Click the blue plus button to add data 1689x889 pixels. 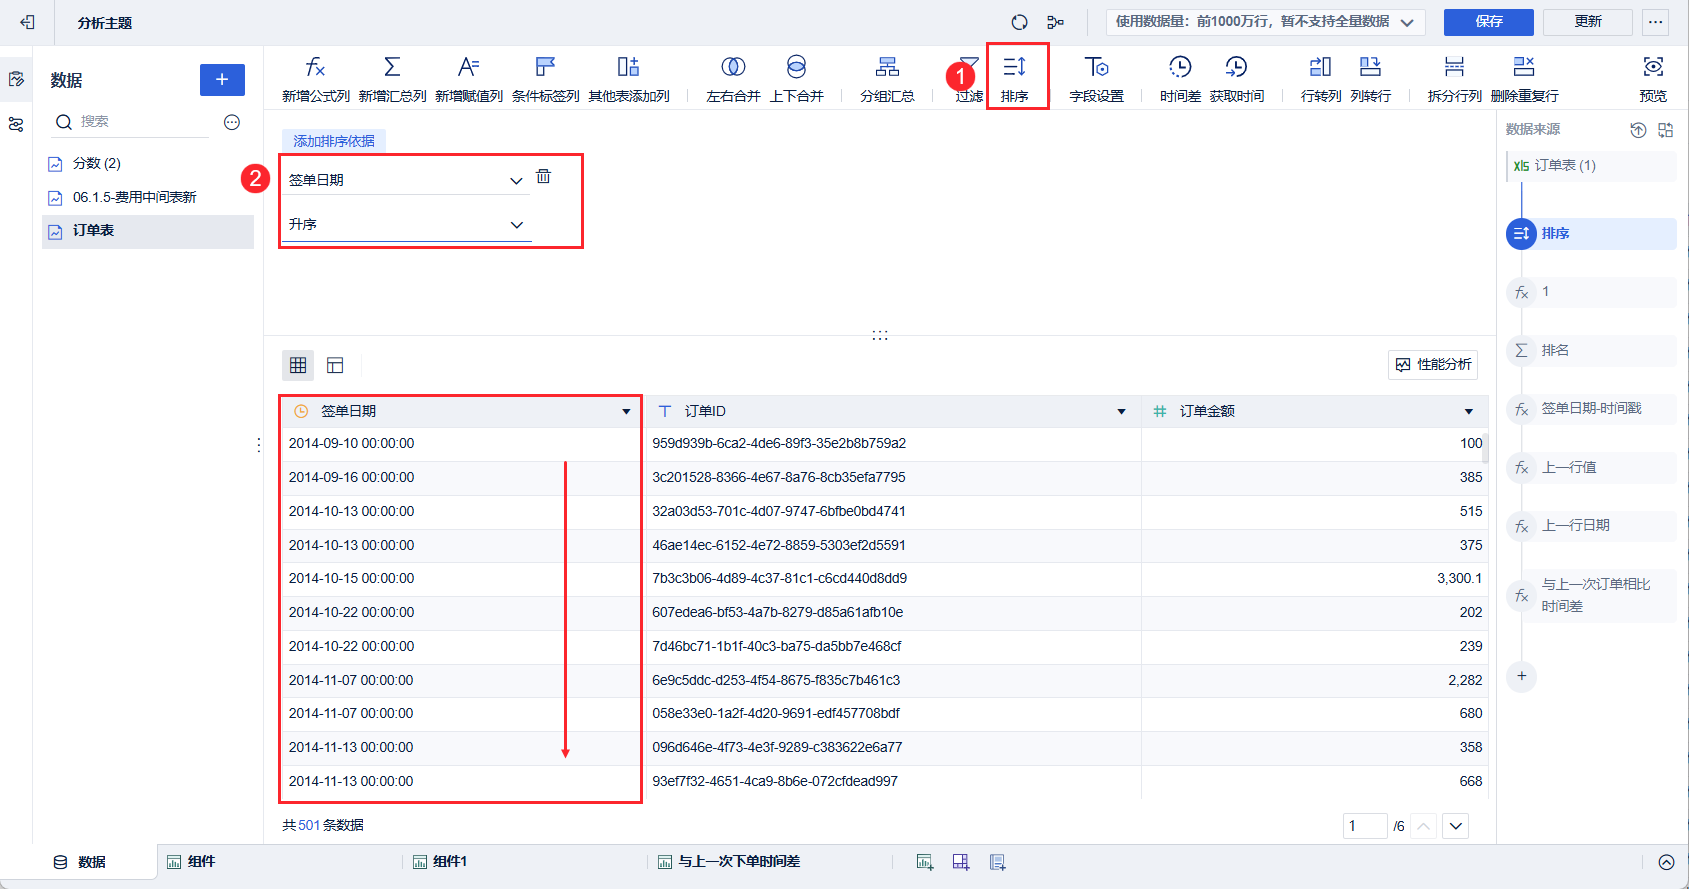222,80
